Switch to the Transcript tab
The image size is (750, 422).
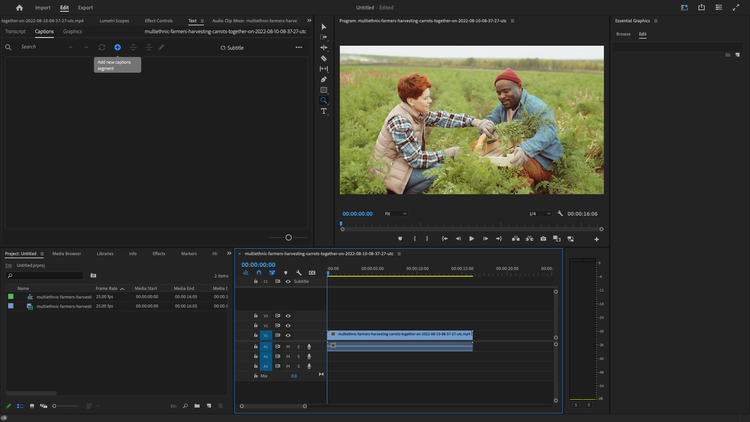[x=15, y=31]
